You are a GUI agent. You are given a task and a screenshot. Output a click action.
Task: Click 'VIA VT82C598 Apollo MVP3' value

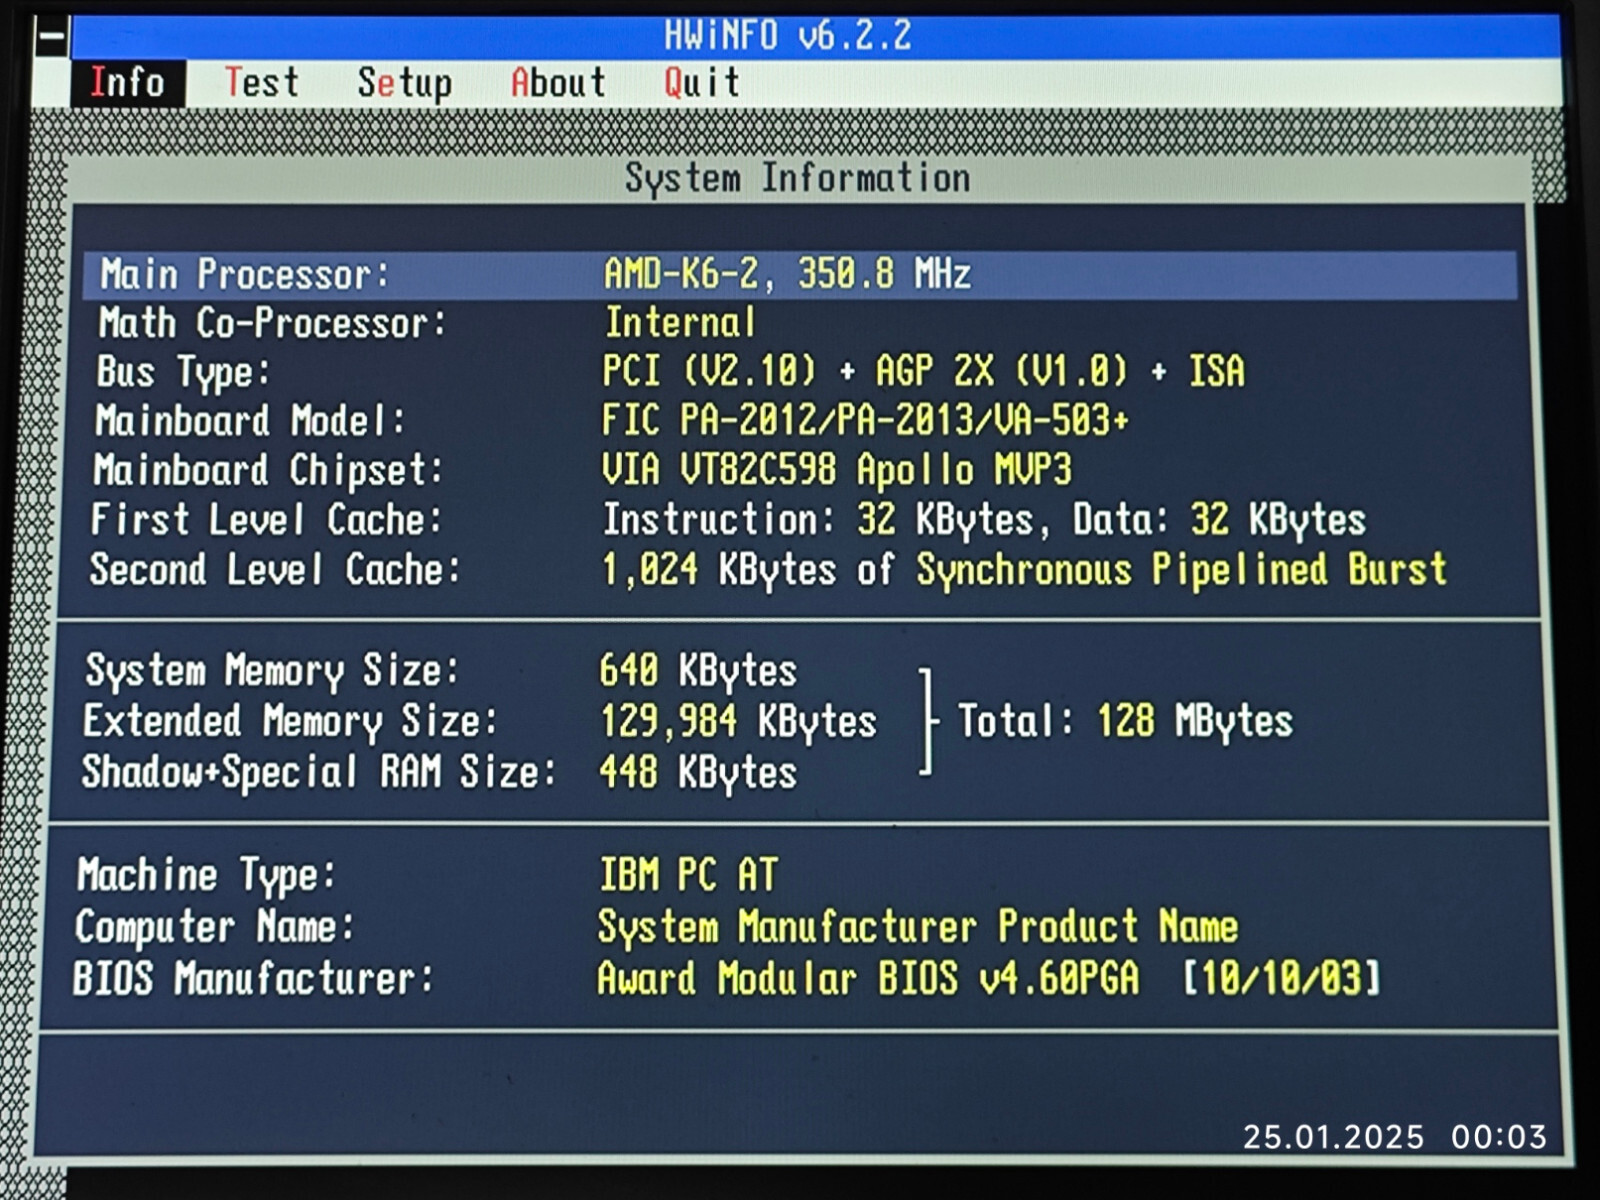[x=836, y=469]
